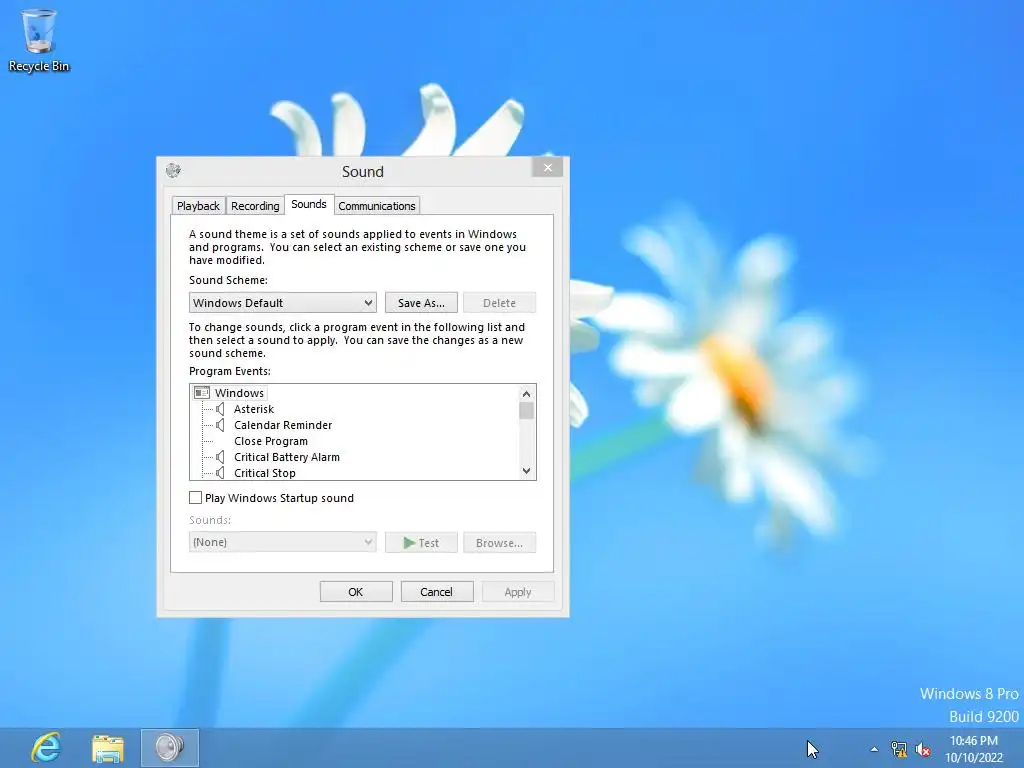Image resolution: width=1024 pixels, height=768 pixels.
Task: Close the Sound dialog
Action: click(547, 168)
